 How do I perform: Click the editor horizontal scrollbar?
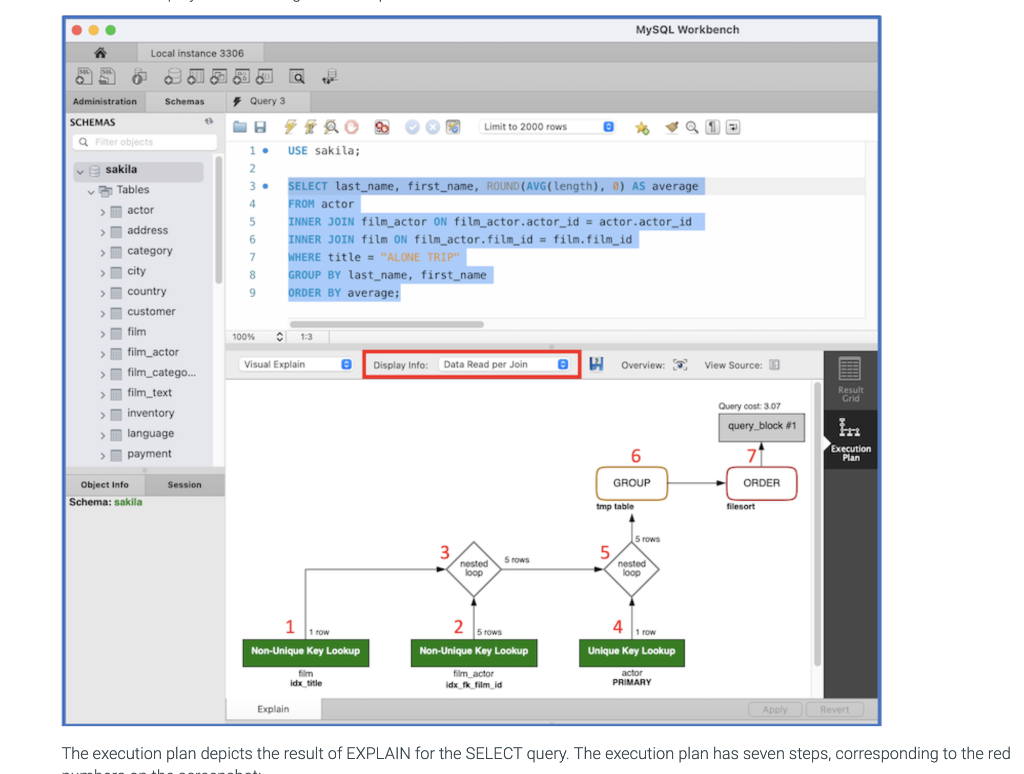[x=387, y=324]
